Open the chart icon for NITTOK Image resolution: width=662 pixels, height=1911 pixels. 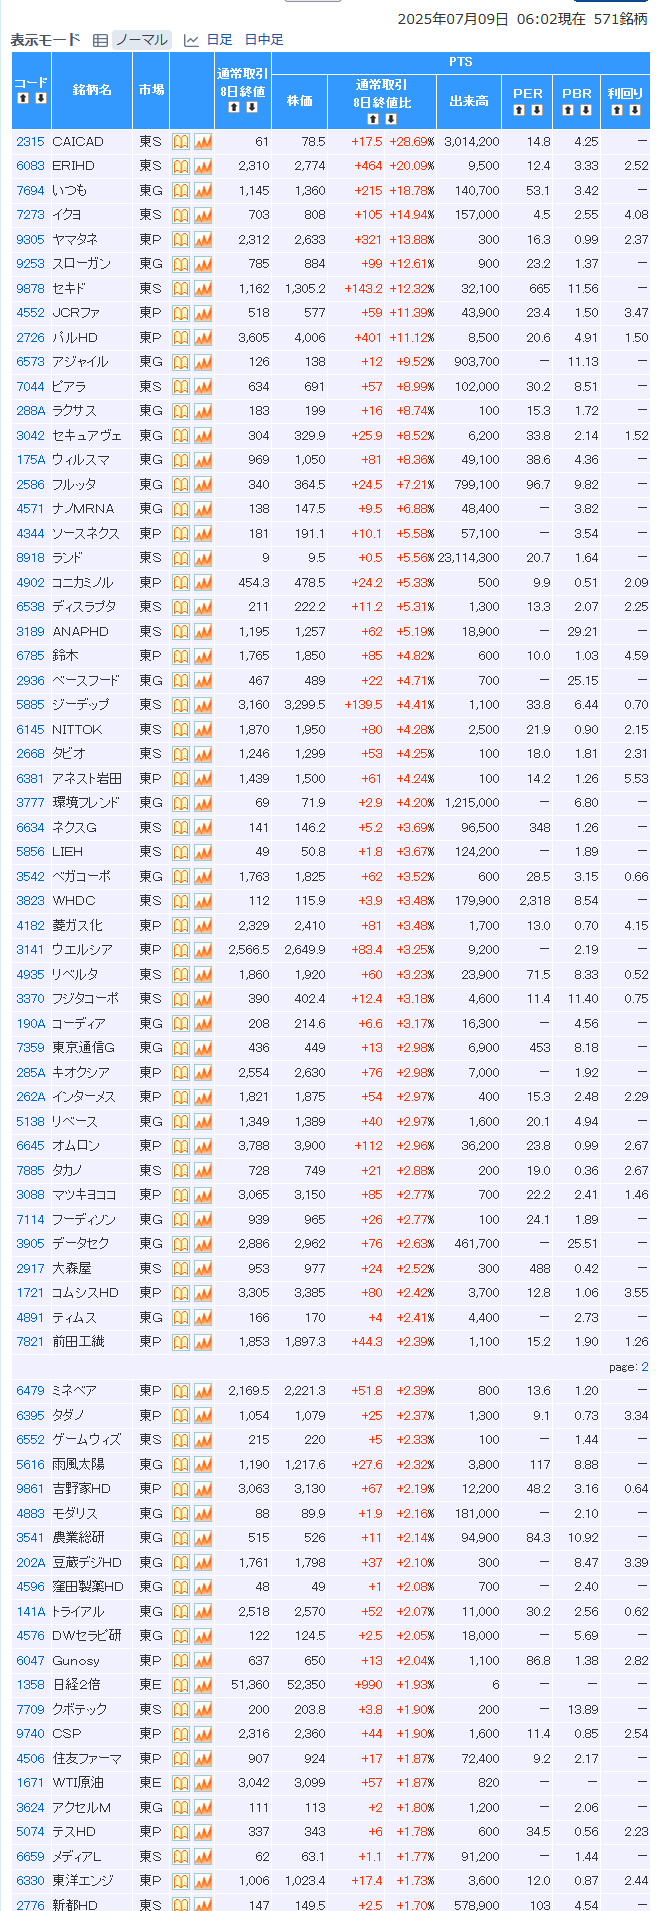203,730
